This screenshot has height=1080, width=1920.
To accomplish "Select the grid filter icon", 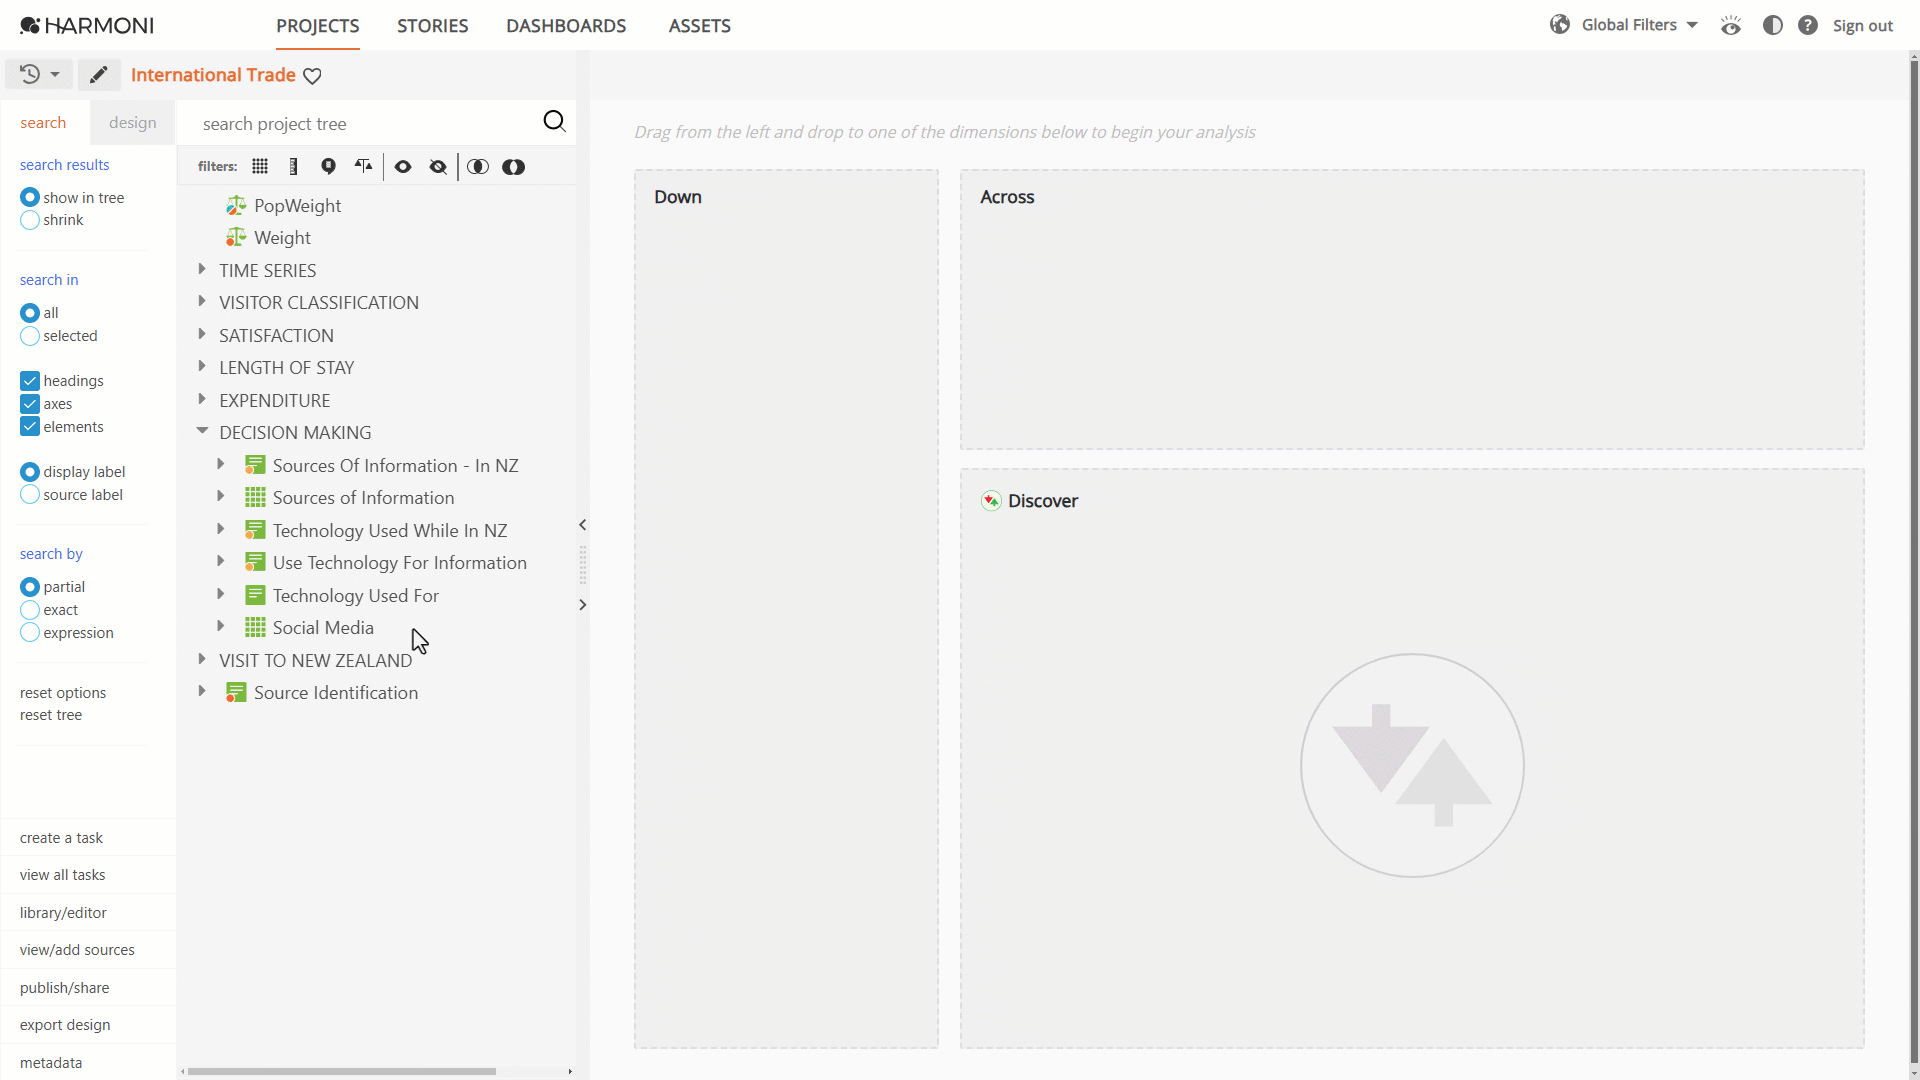I will [x=260, y=167].
